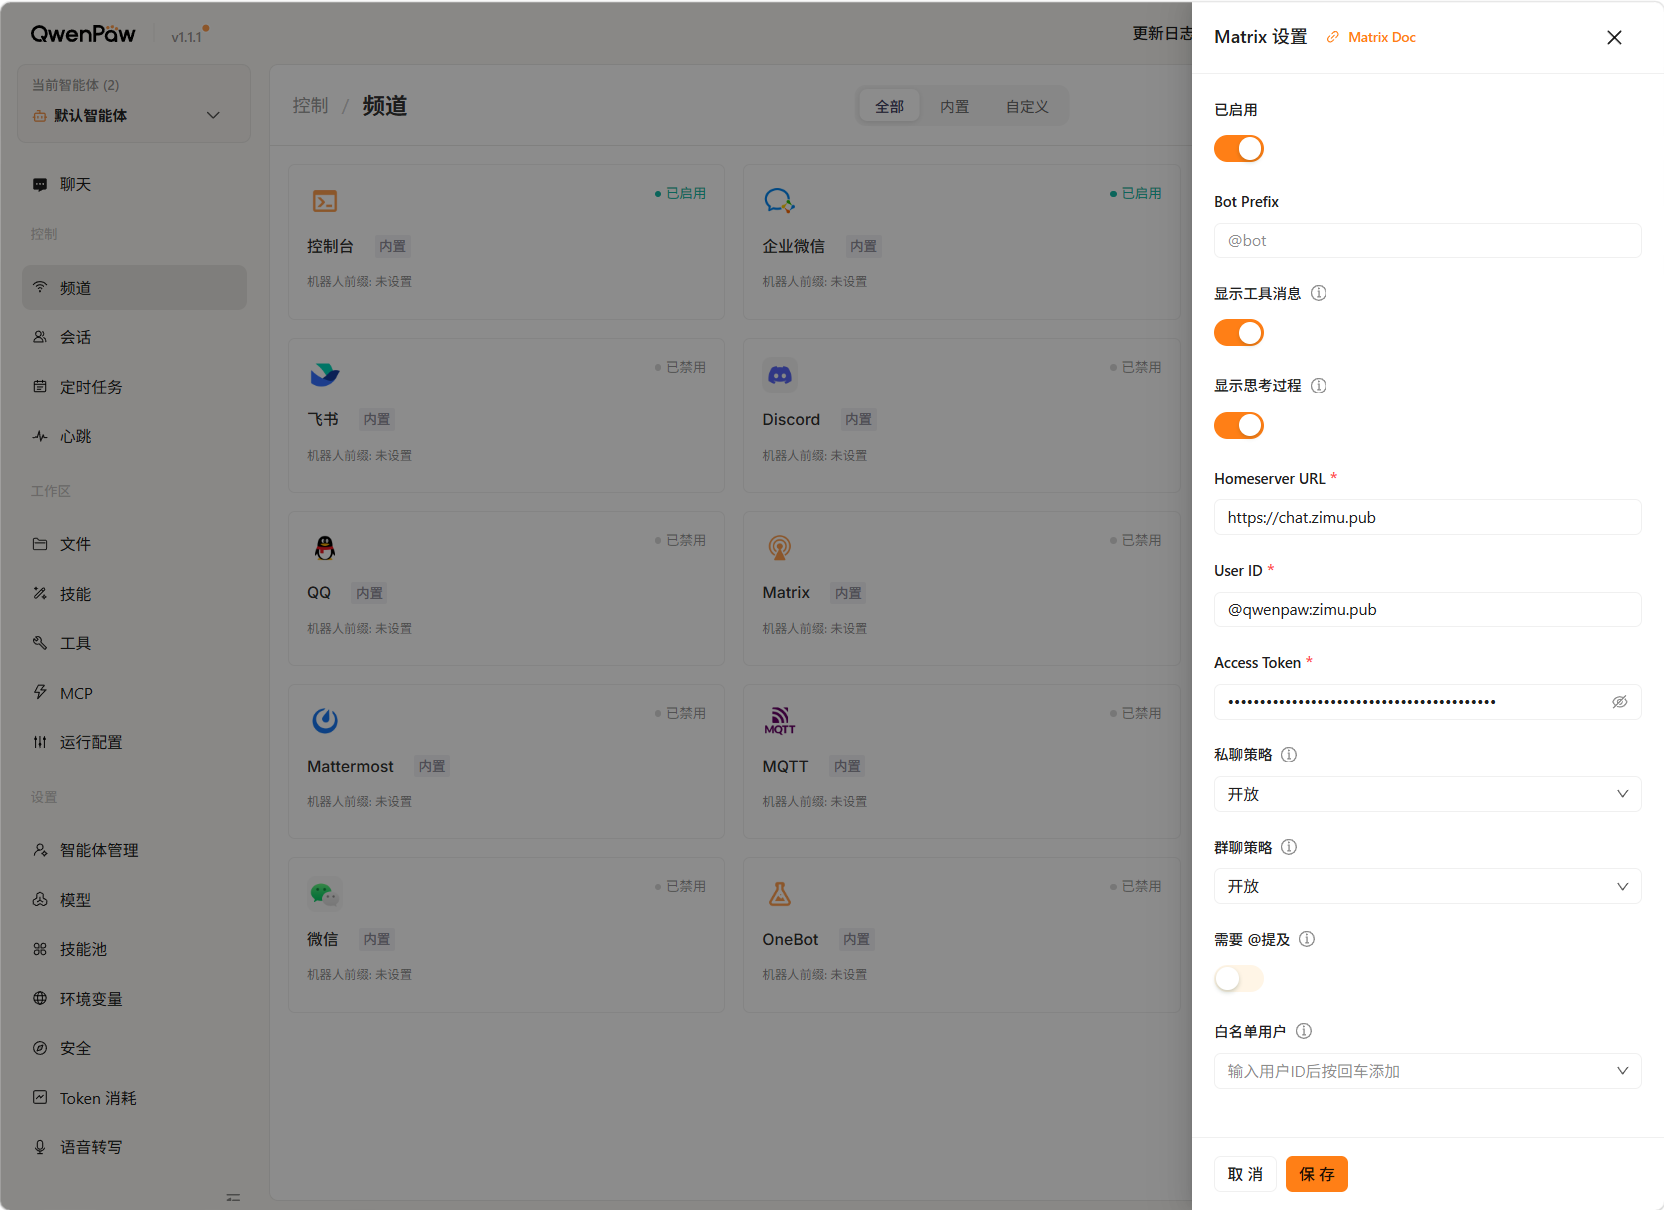
Task: Open the 技能池 sidebar menu item
Action: click(134, 949)
